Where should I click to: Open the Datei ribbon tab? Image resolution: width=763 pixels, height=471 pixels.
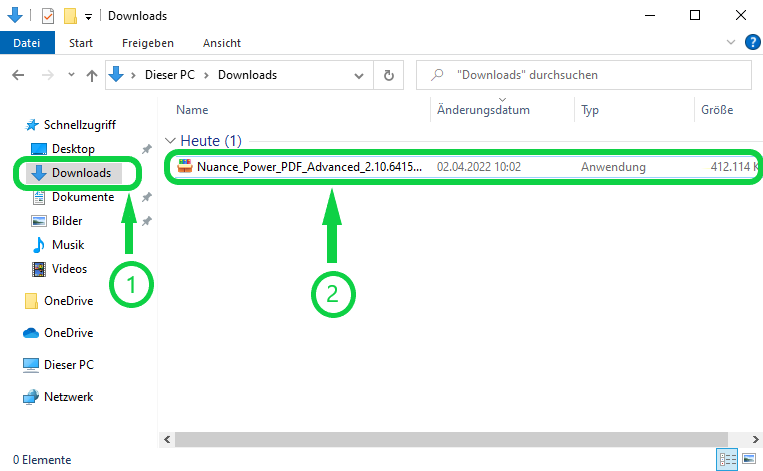pos(27,43)
